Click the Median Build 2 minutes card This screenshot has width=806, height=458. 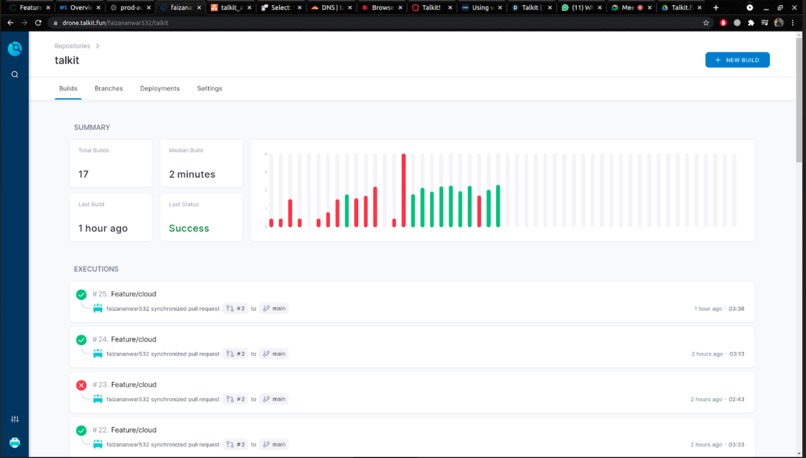coord(202,163)
